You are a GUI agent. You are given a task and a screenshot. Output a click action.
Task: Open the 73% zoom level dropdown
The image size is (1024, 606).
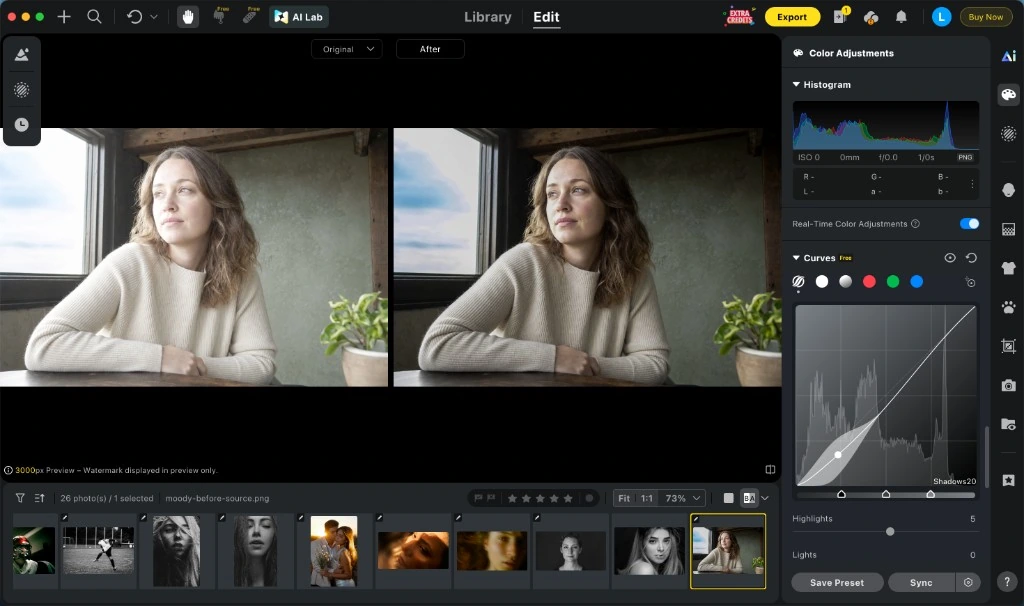(682, 498)
